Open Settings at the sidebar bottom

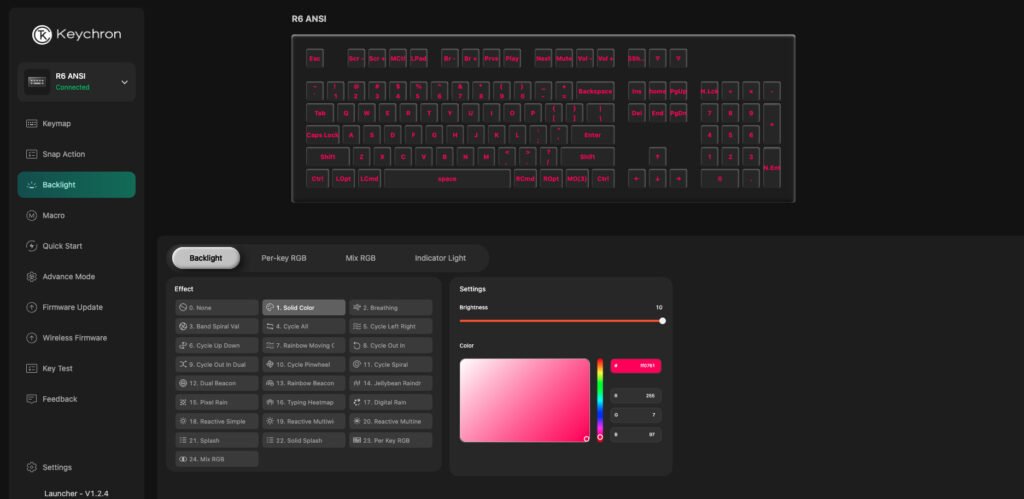click(x=56, y=467)
